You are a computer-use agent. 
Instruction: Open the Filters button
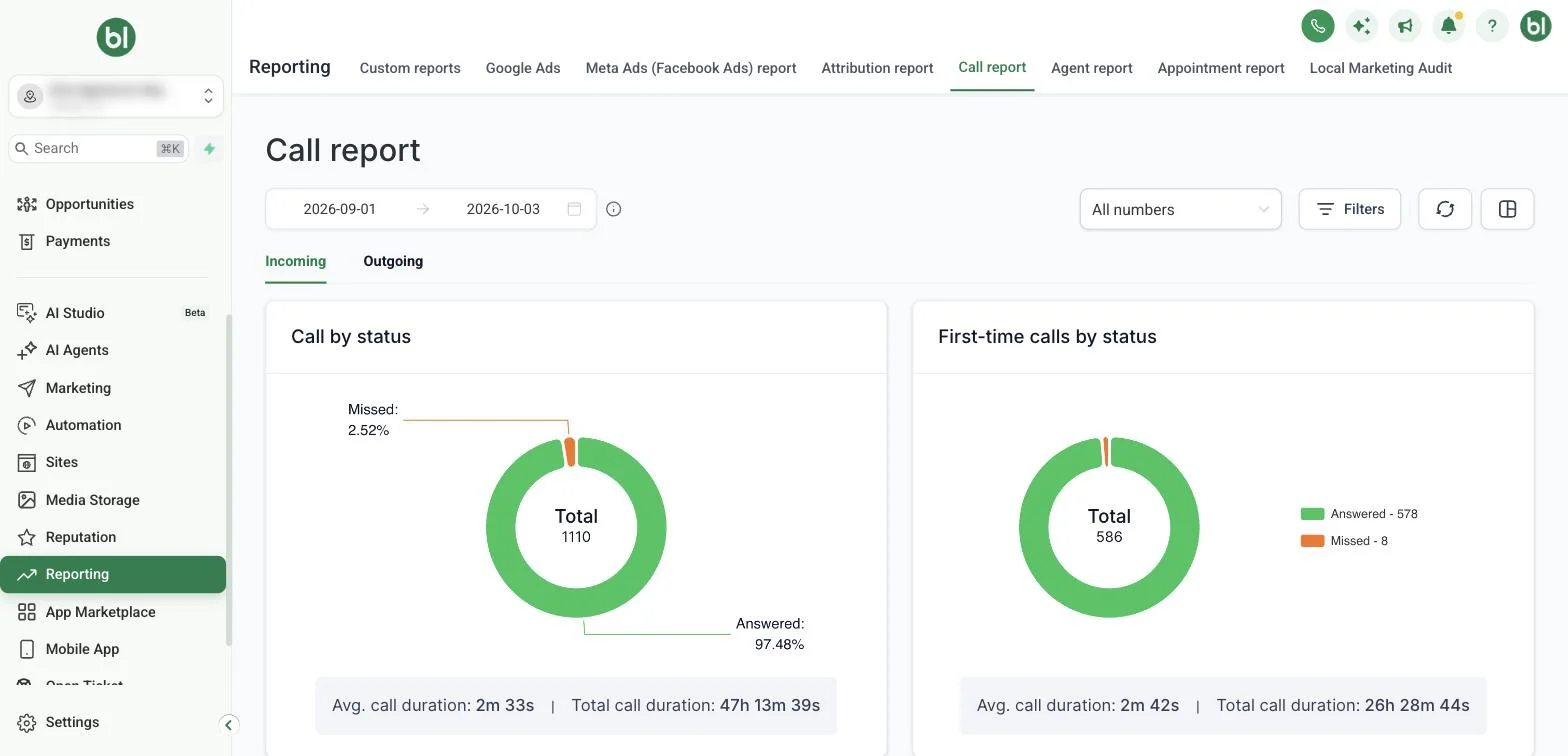coord(1350,209)
